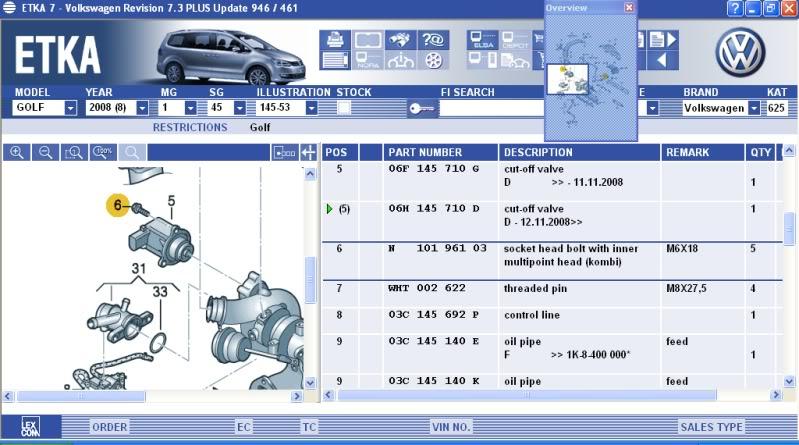Open the binoculars search tool
The height and width of the screenshot is (445, 799).
point(401,40)
